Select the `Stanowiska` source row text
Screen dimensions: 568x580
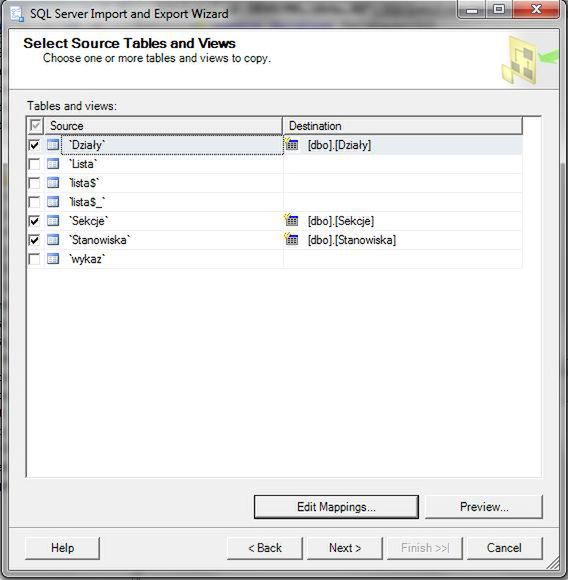click(100, 240)
